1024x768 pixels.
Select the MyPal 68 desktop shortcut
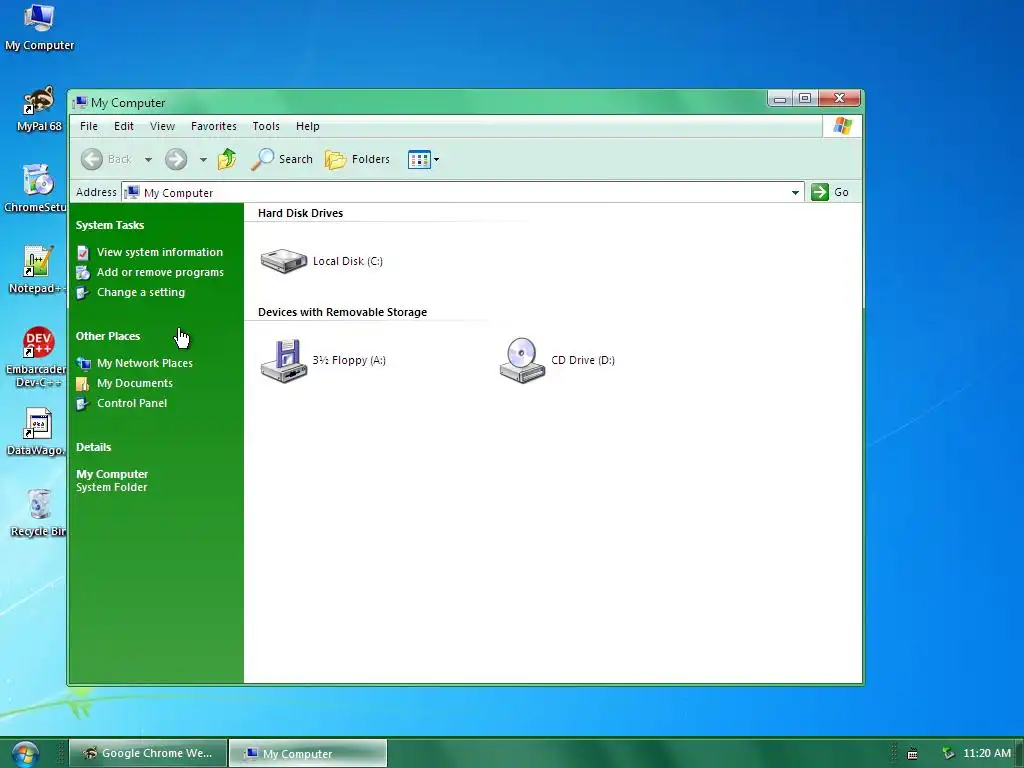pyautogui.click(x=39, y=109)
